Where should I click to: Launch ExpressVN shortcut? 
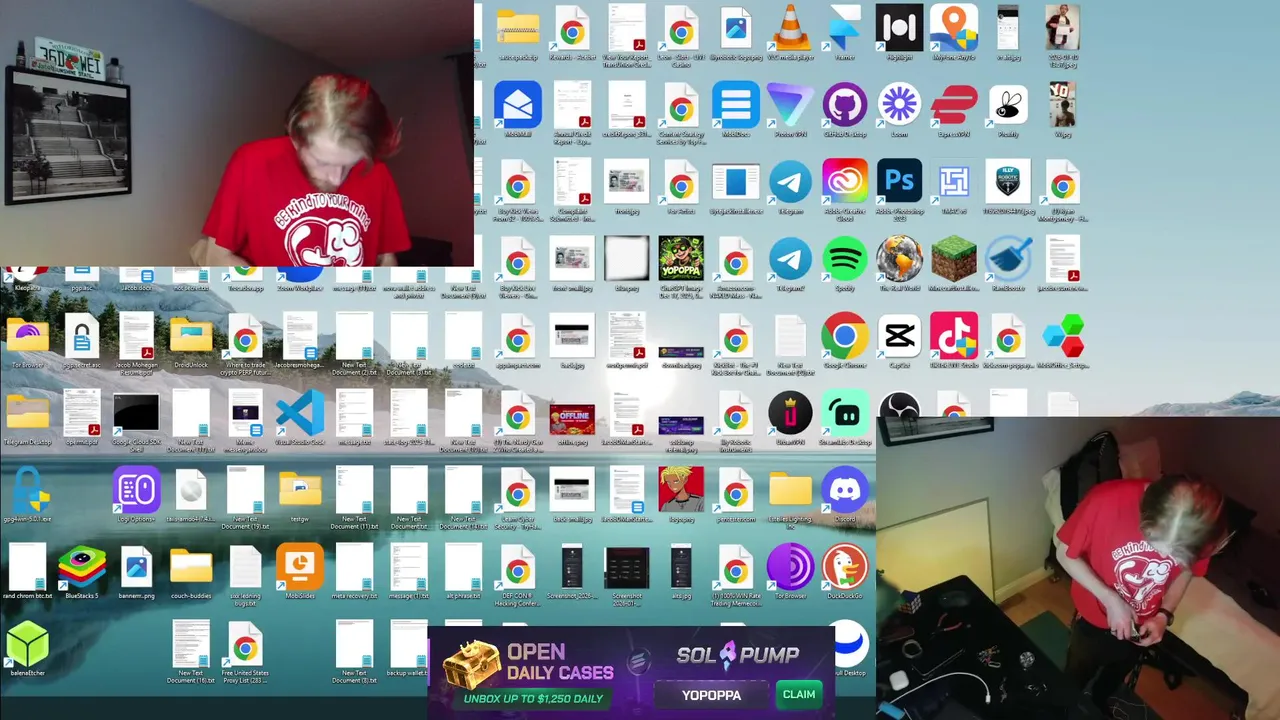point(954,105)
